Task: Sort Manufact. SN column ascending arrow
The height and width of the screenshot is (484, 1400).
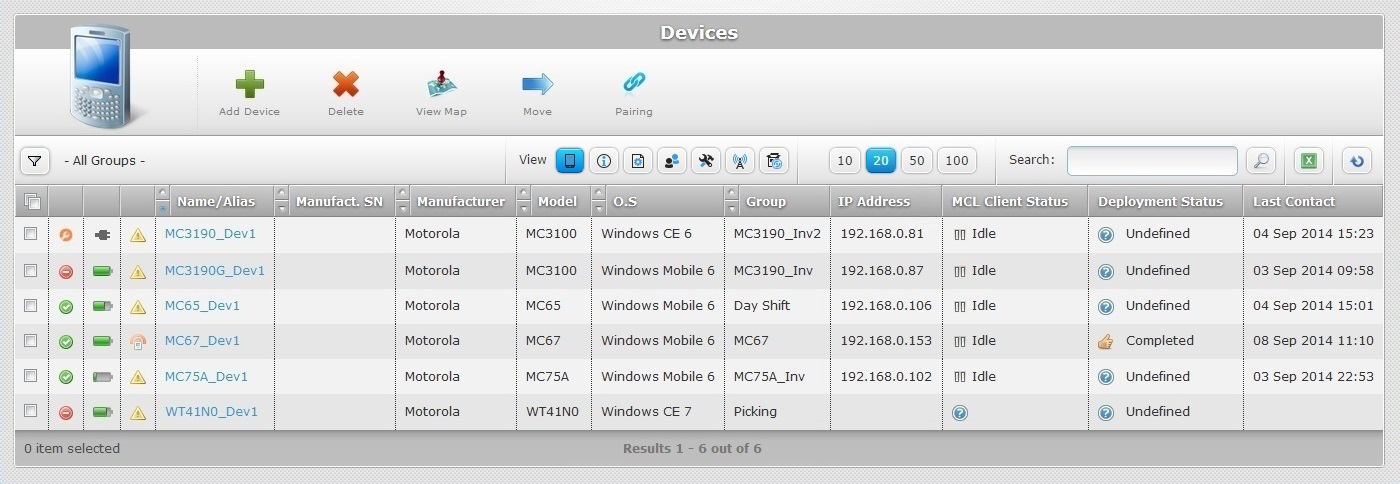Action: [281, 193]
